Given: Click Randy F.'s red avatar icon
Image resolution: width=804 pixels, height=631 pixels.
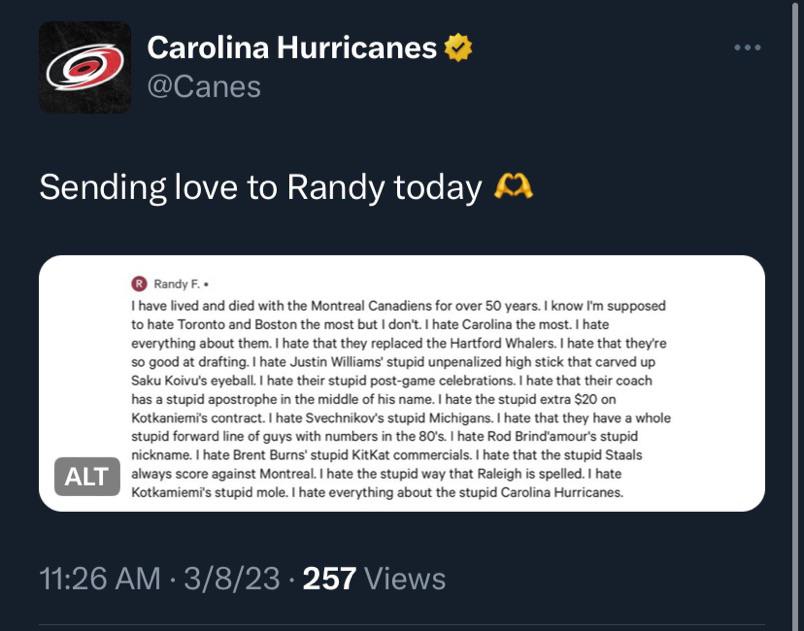Looking at the screenshot, I should point(140,284).
